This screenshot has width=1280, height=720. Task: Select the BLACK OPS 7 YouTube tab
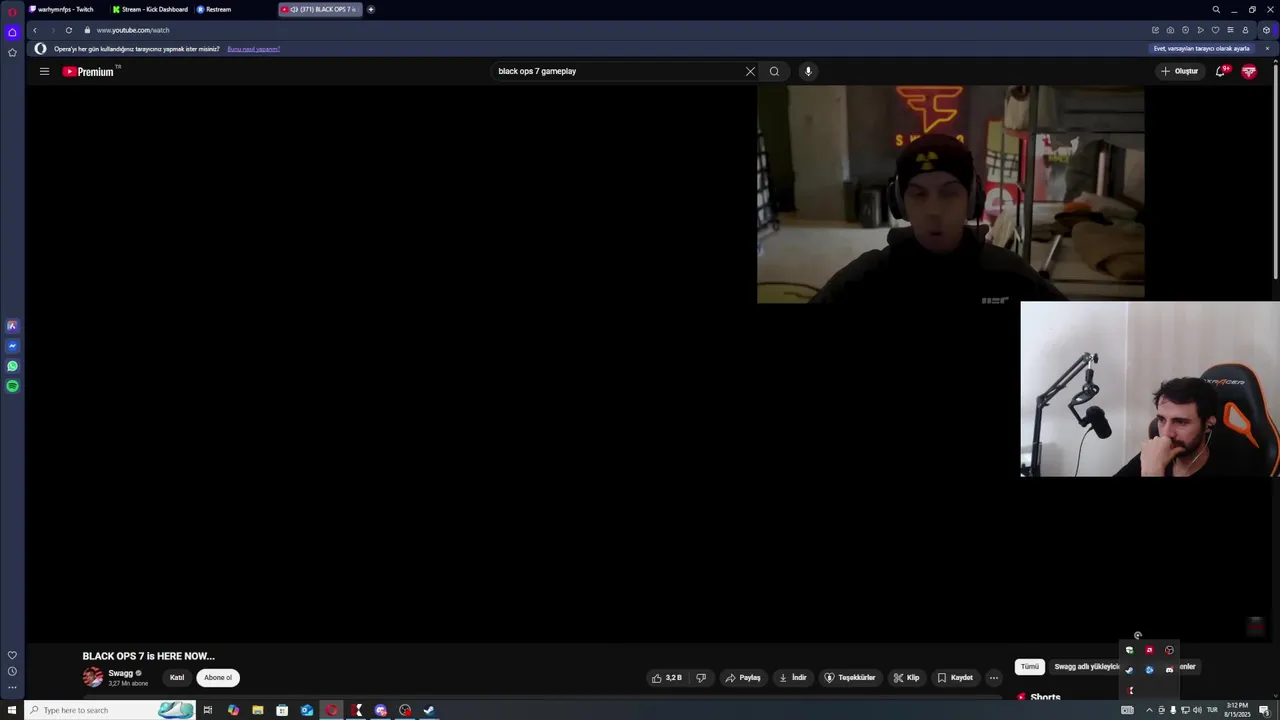(320, 9)
